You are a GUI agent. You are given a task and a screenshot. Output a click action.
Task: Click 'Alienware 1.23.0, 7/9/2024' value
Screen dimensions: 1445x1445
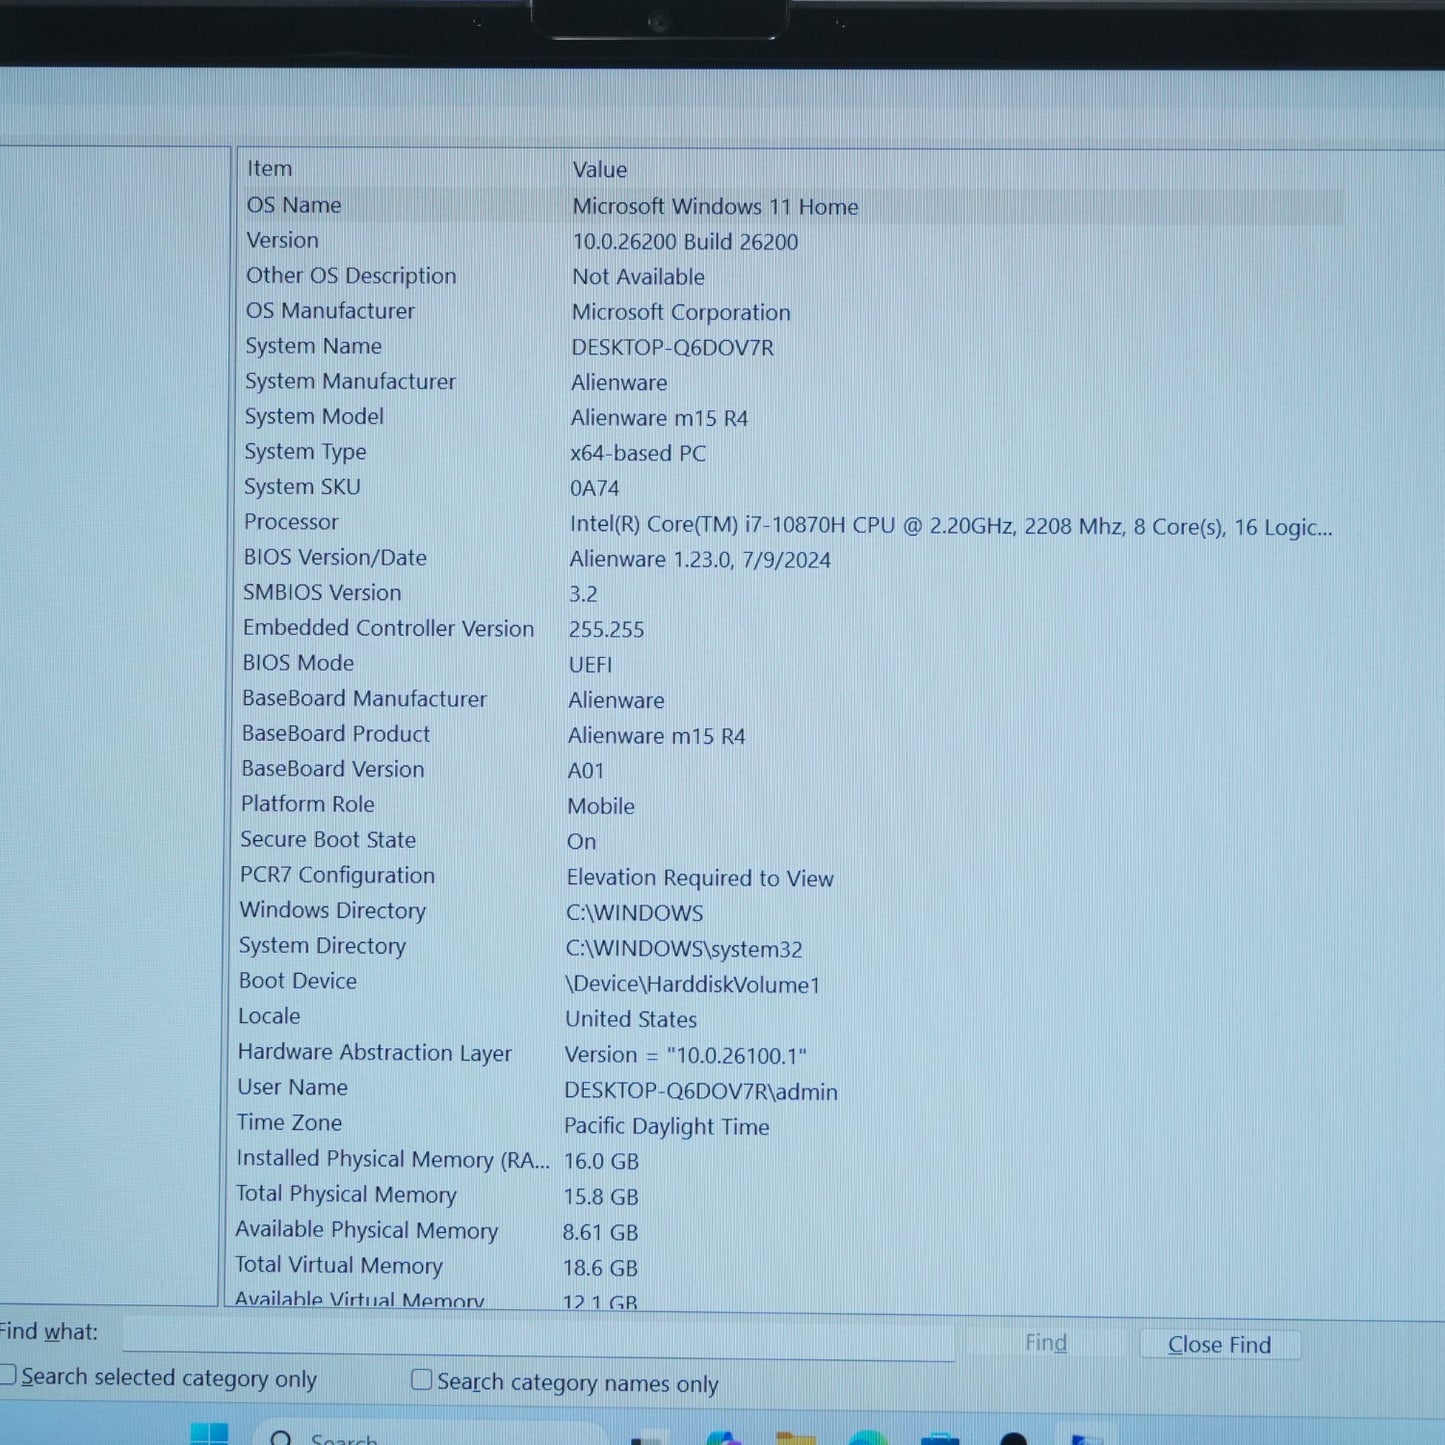[700, 560]
